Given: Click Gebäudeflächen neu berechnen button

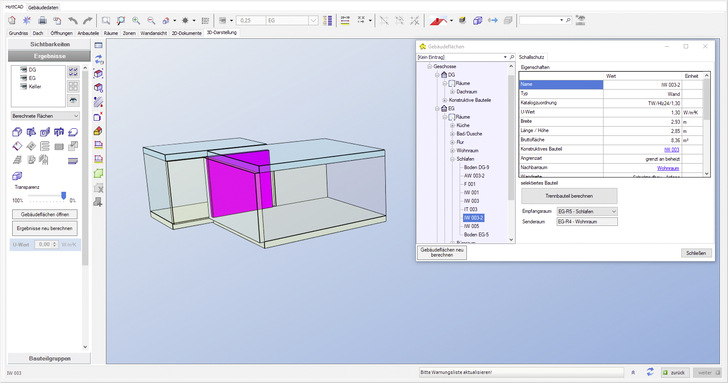Looking at the screenshot, I should point(442,252).
